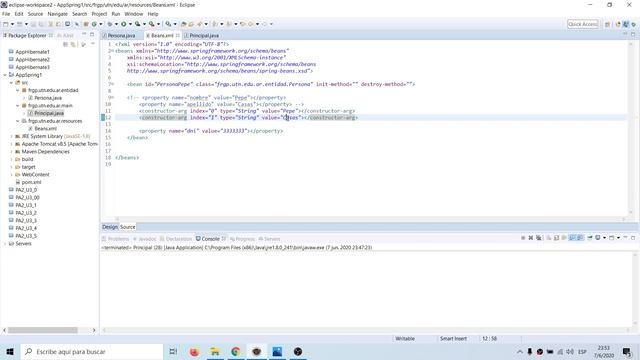
Task: Open Firefox from the taskbar
Action: click(x=194, y=351)
